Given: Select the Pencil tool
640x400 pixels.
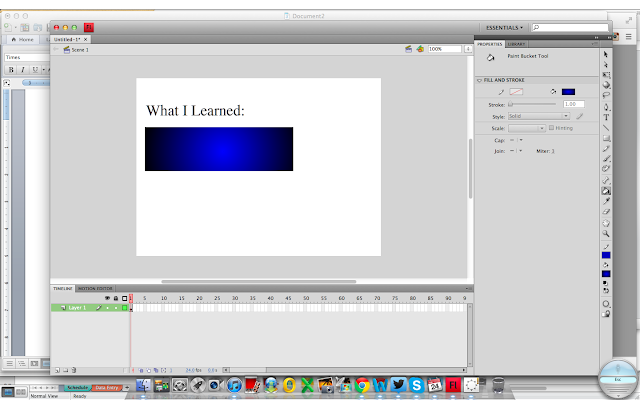Looking at the screenshot, I should pyautogui.click(x=606, y=149).
